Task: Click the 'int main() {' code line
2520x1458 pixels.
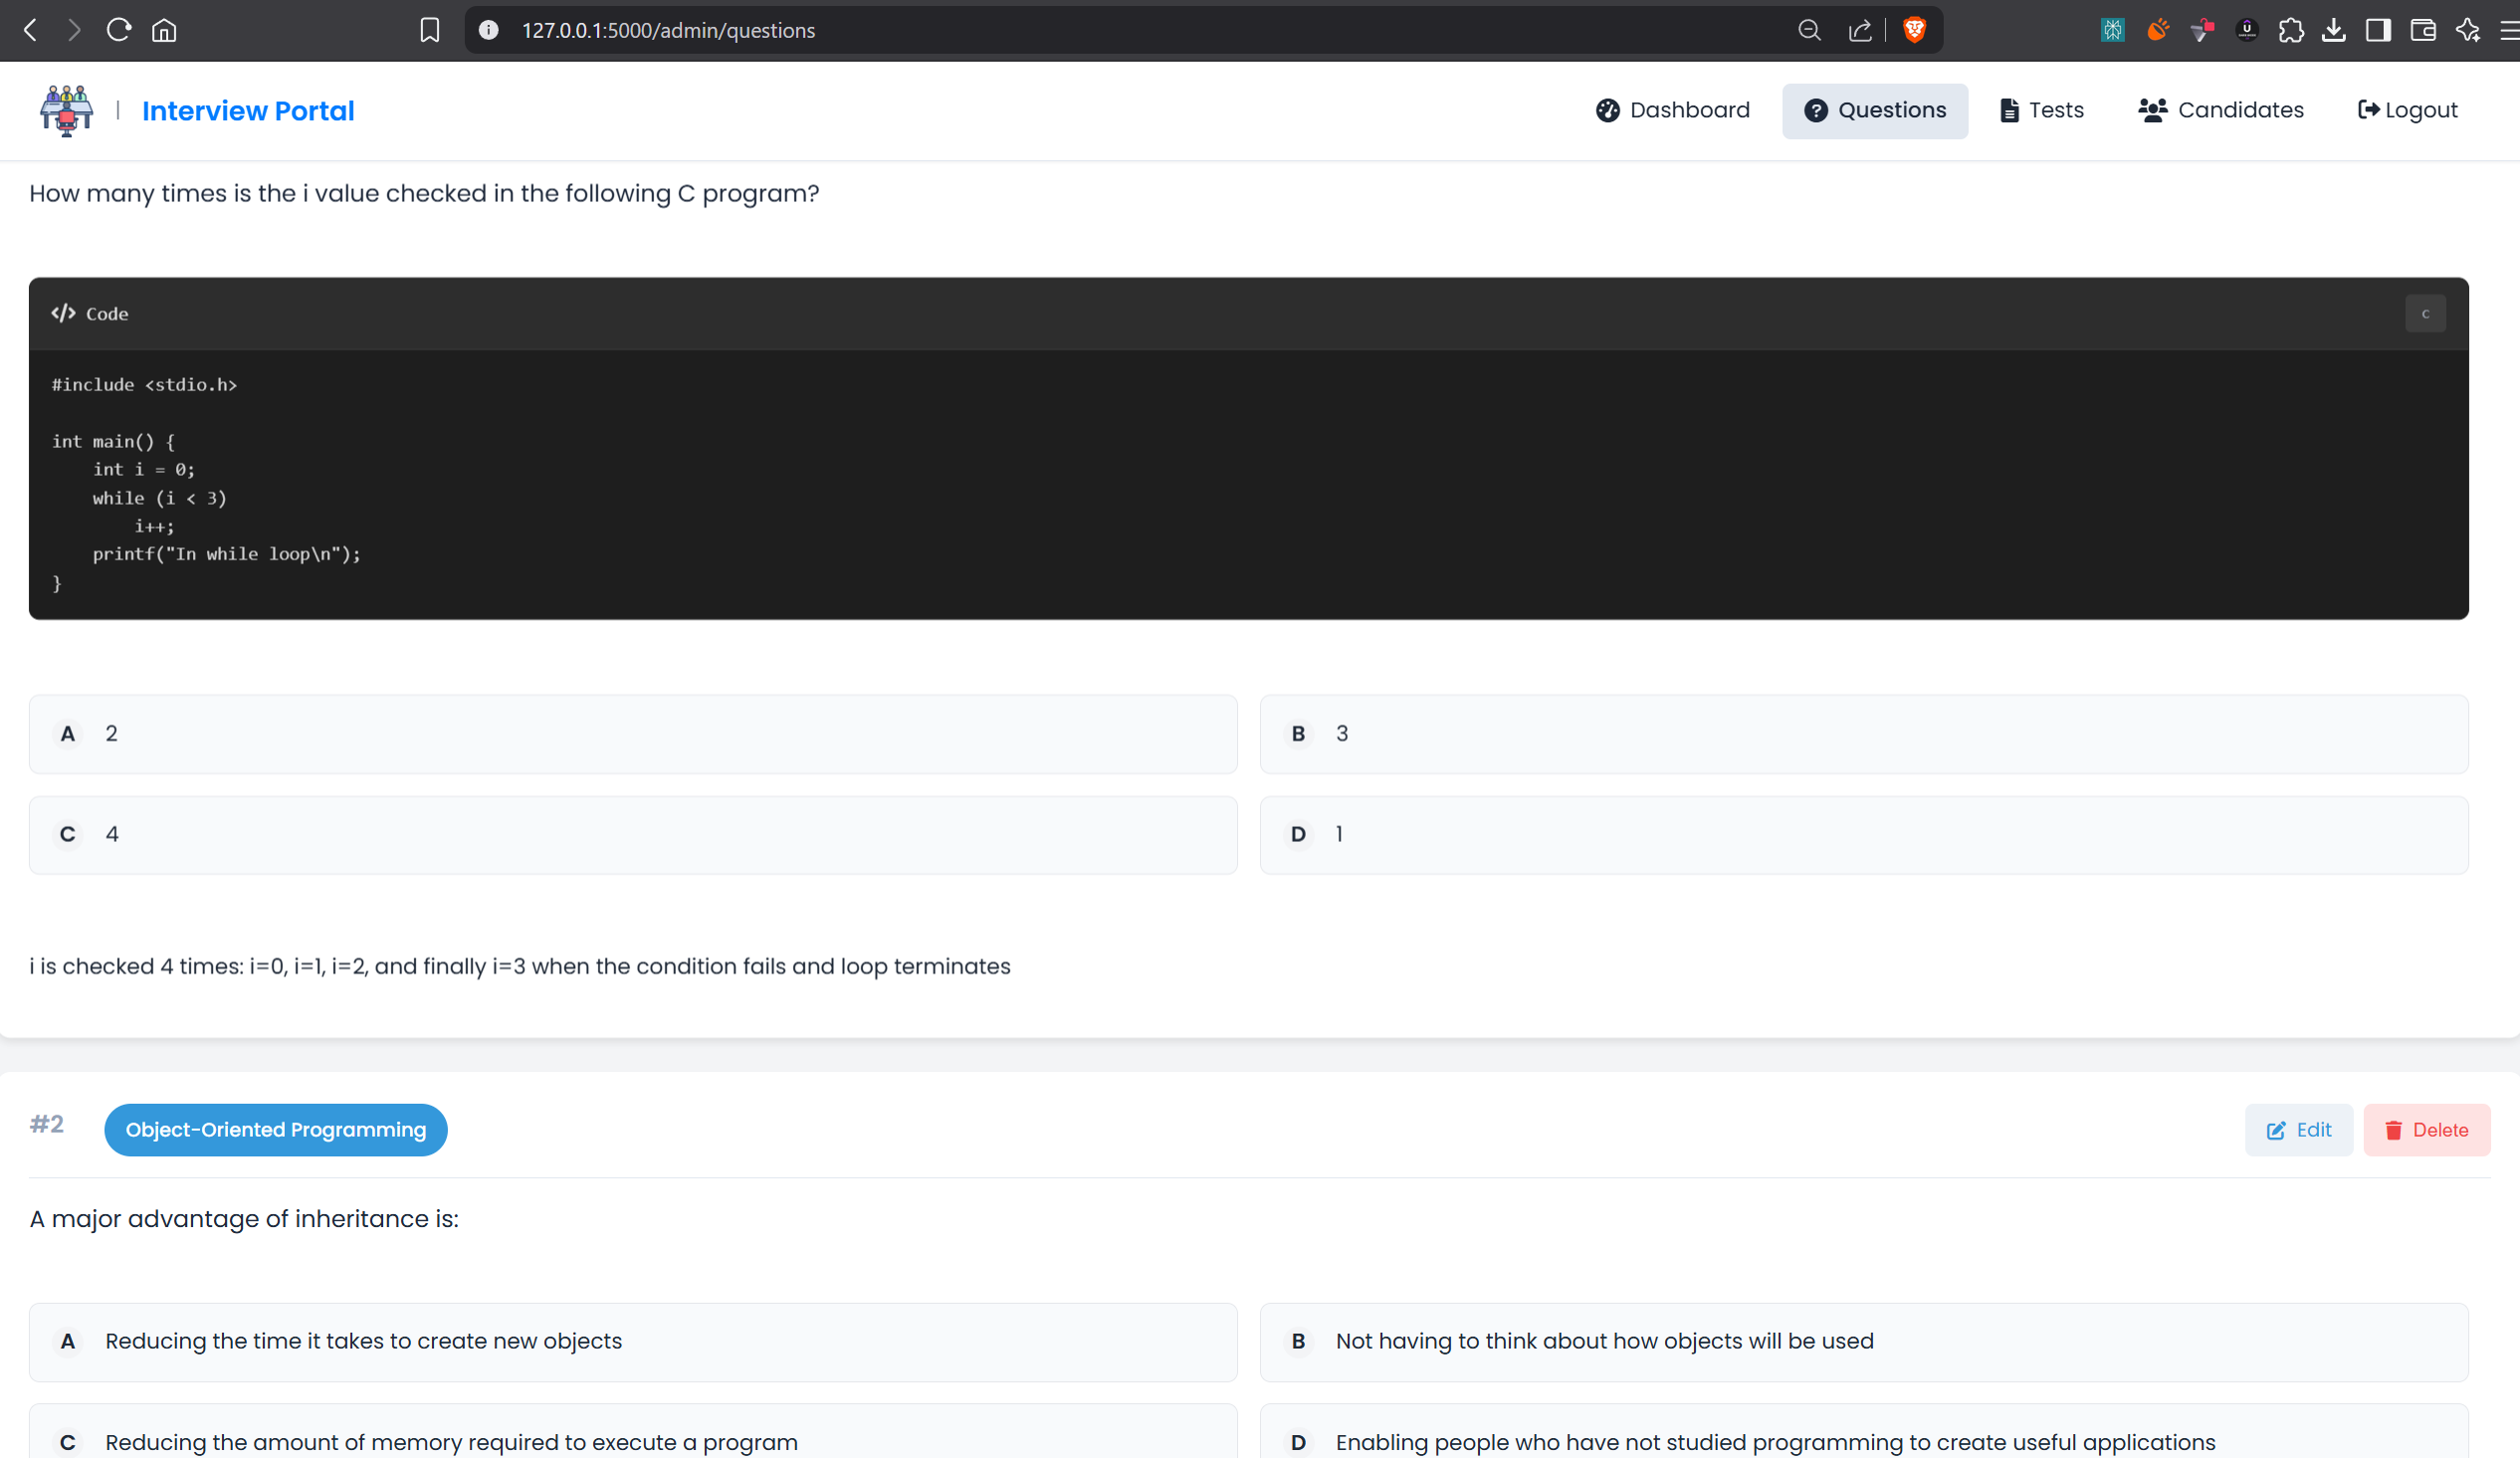Action: point(113,441)
